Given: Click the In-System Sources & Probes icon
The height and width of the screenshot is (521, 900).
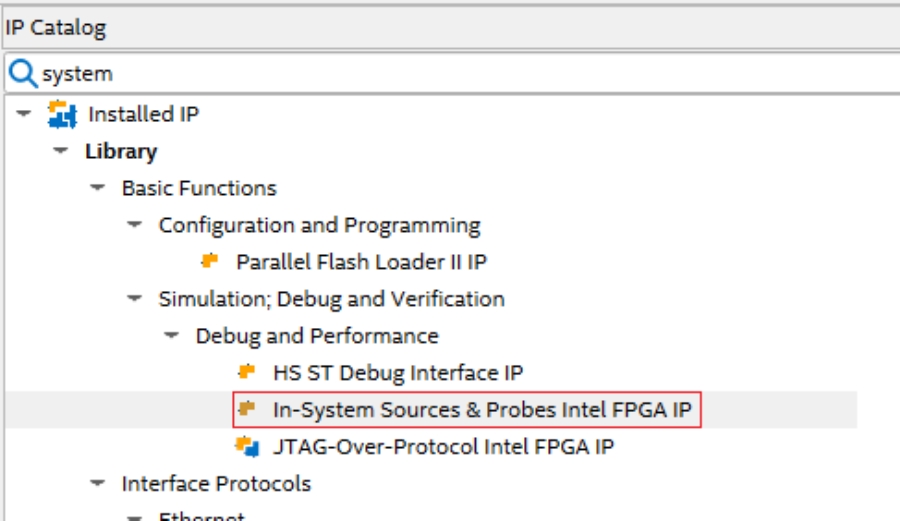Looking at the screenshot, I should point(247,409).
